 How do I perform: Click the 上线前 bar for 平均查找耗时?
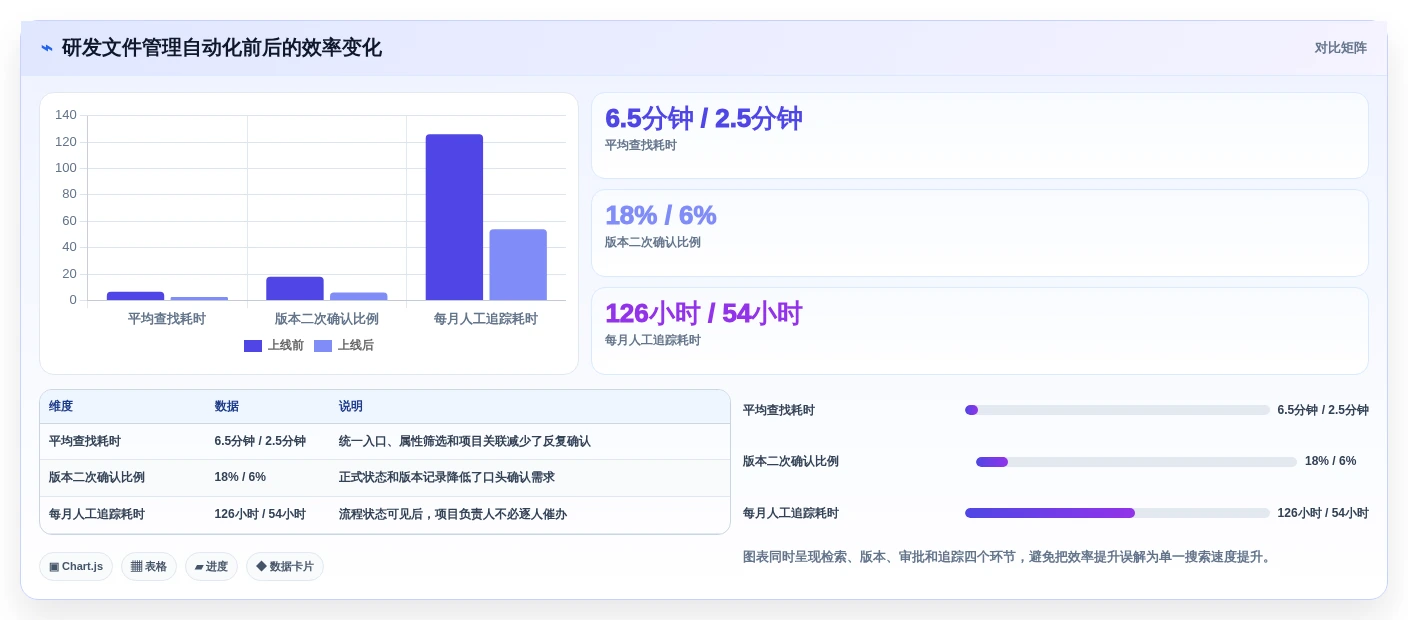pyautogui.click(x=135, y=296)
